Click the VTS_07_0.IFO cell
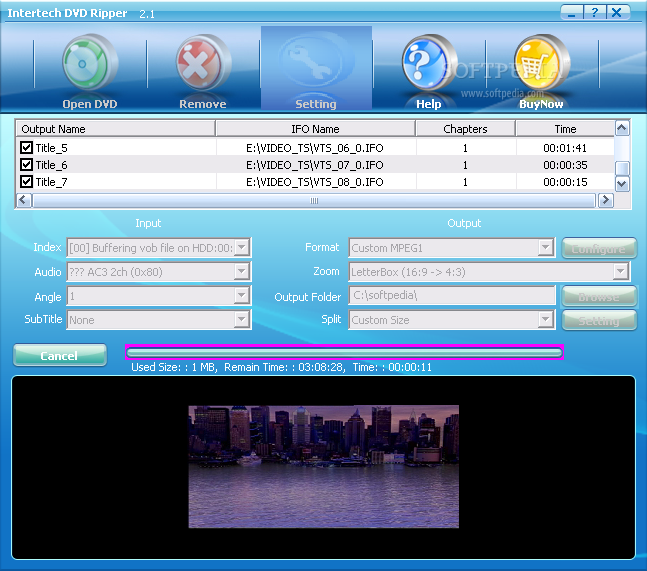Screen dimensions: 647x571 [x=315, y=165]
